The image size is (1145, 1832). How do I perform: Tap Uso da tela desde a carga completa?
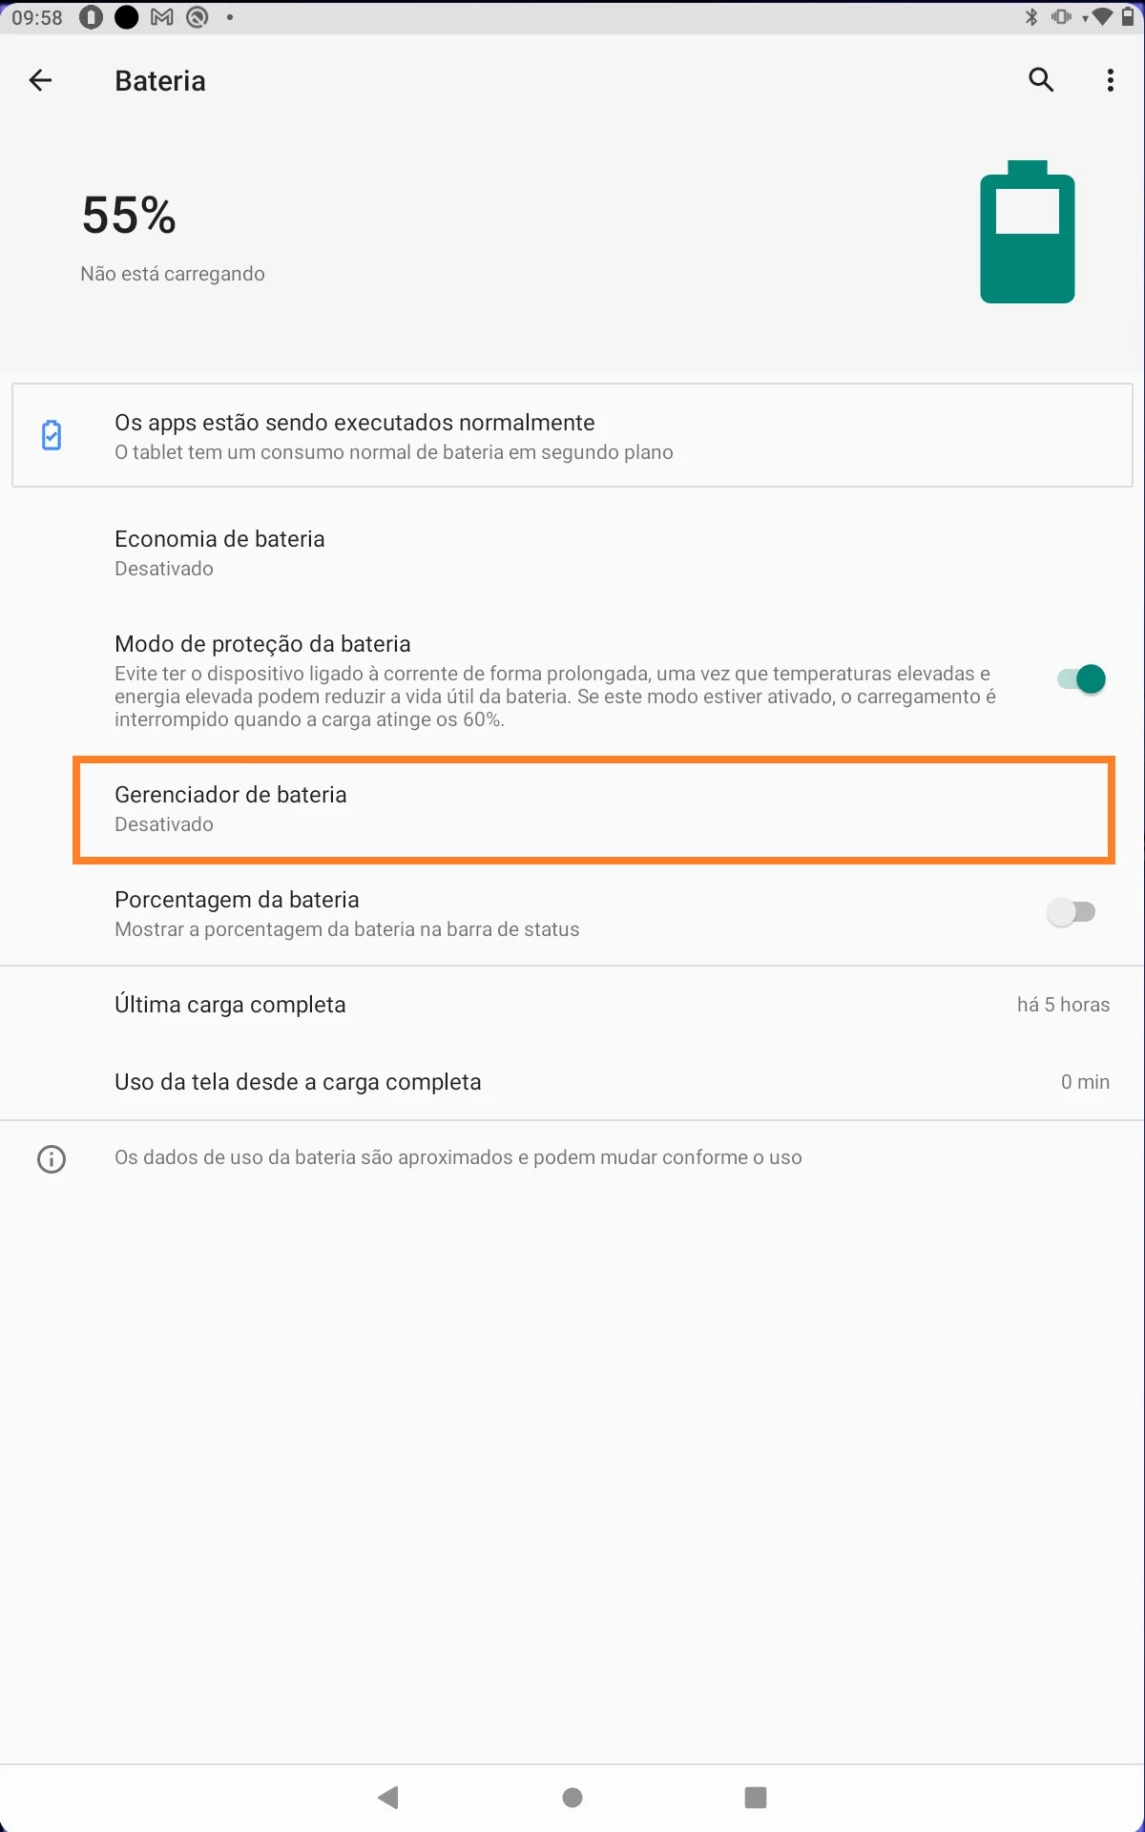tap(572, 1082)
